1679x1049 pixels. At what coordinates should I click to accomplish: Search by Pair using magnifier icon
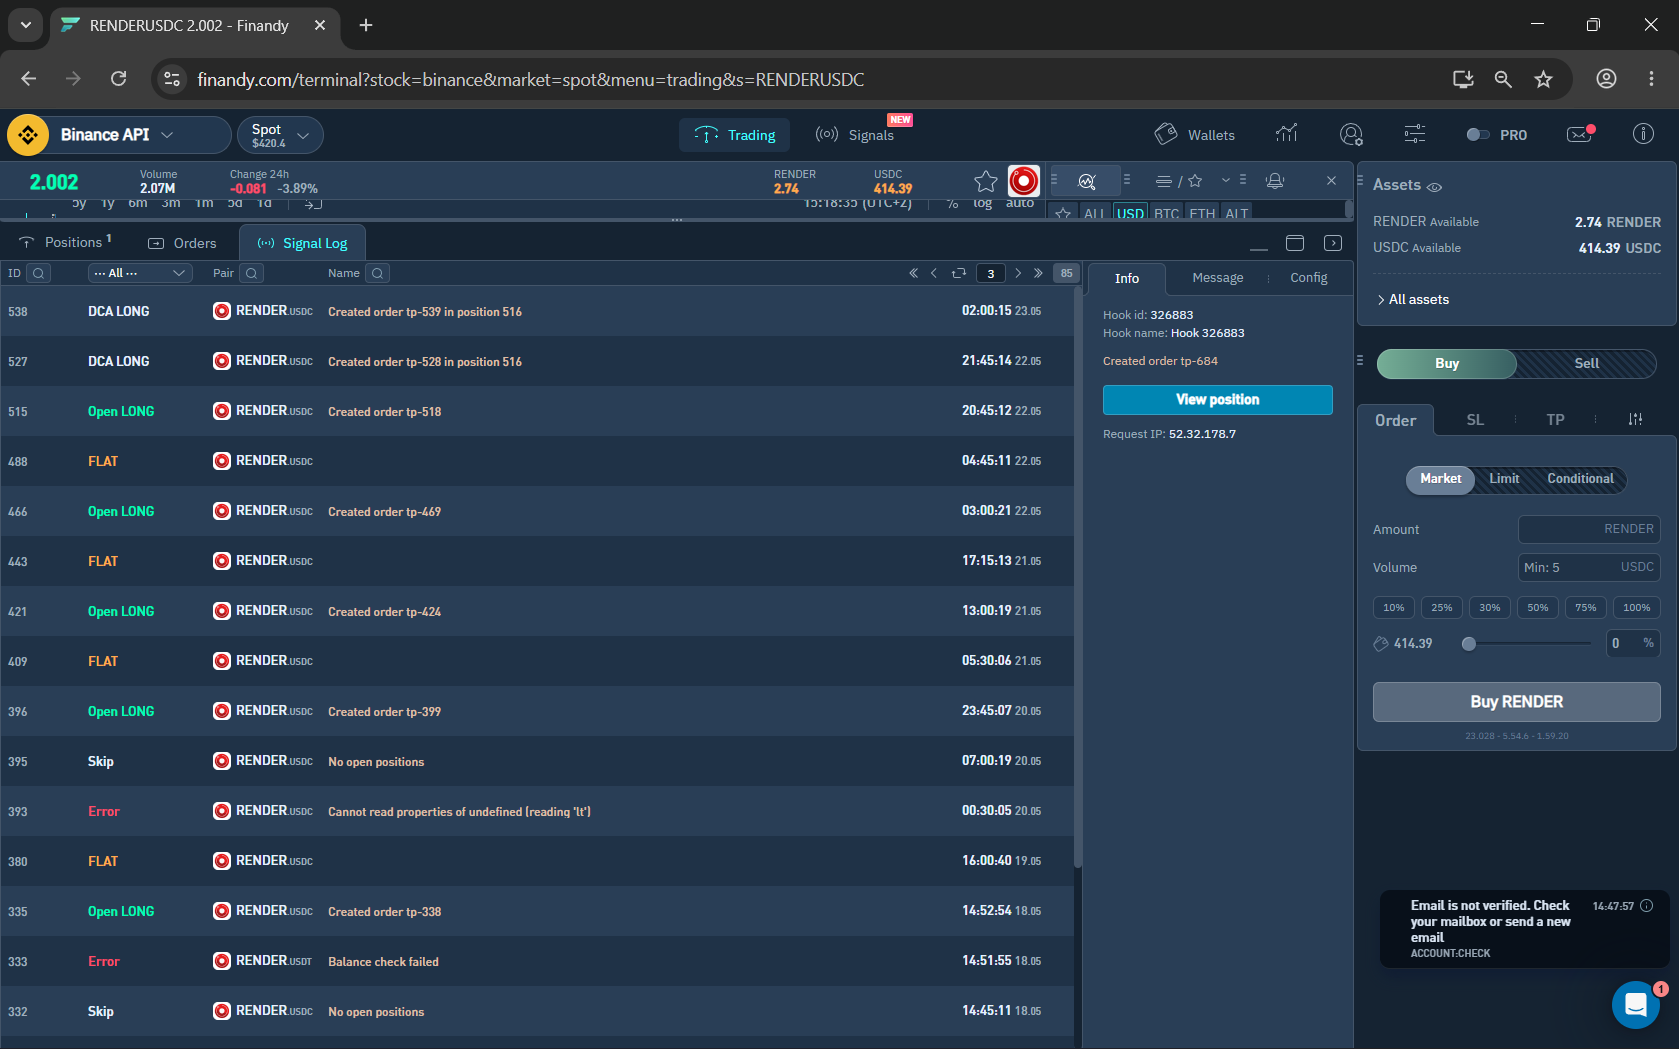point(252,273)
